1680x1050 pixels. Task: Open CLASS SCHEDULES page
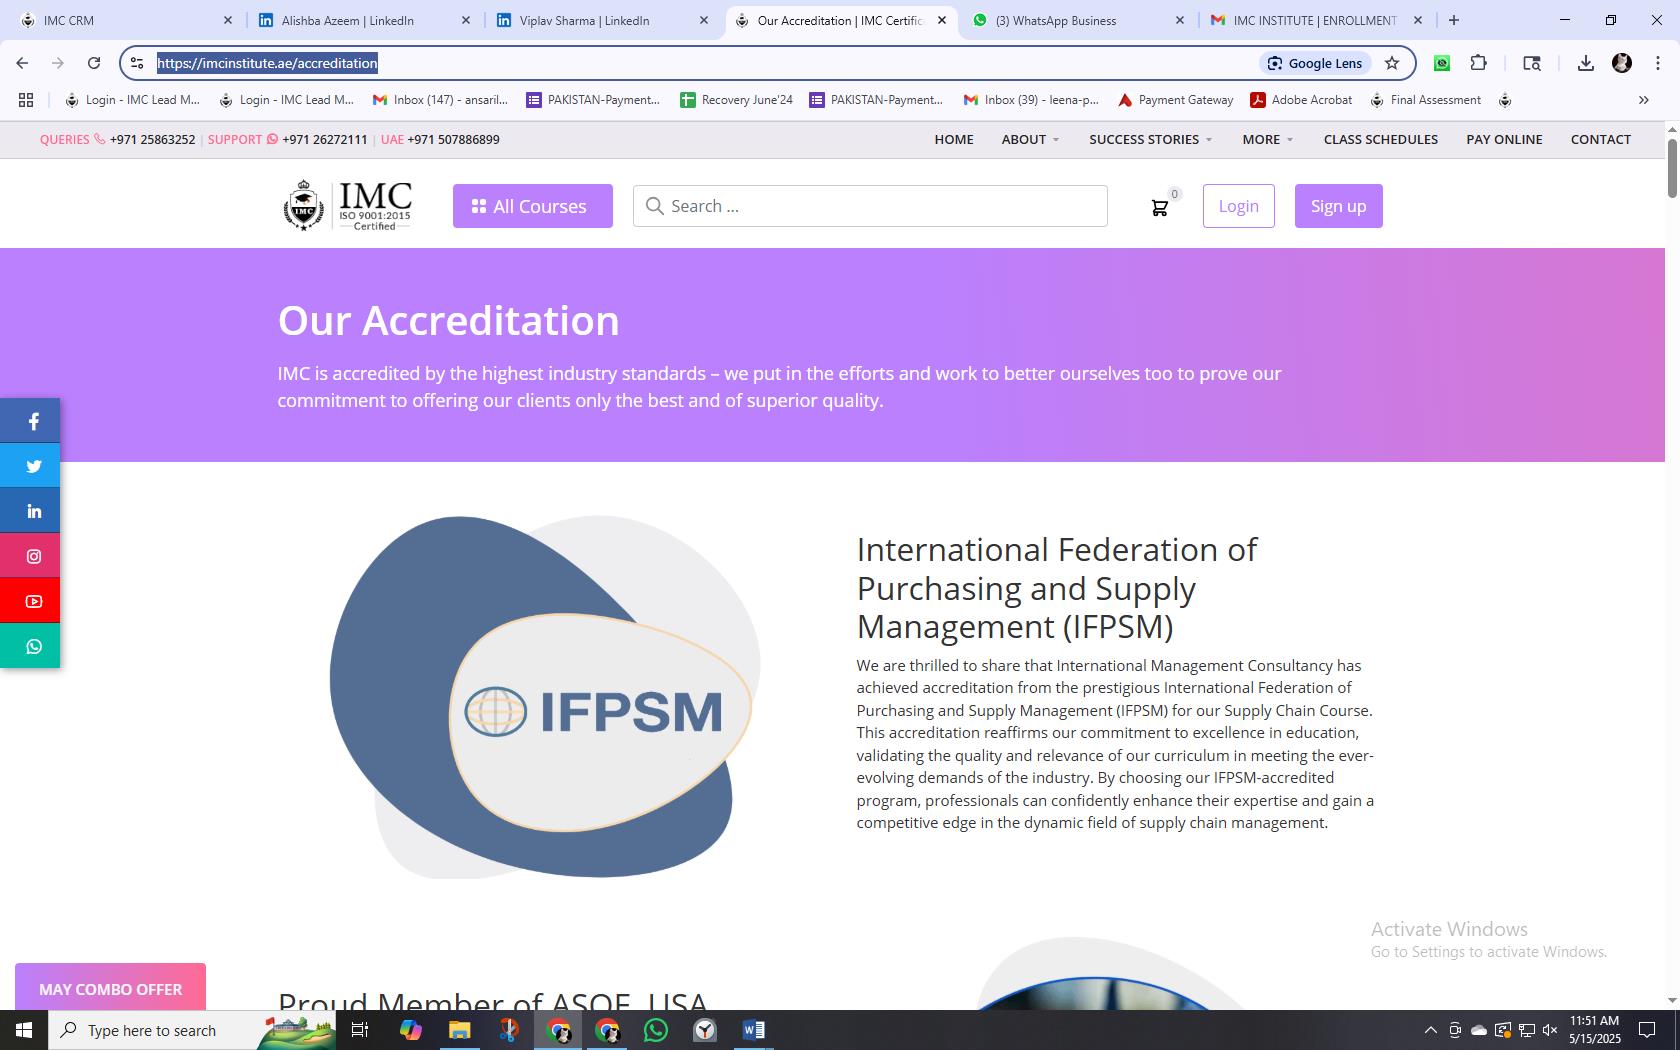tap(1381, 139)
